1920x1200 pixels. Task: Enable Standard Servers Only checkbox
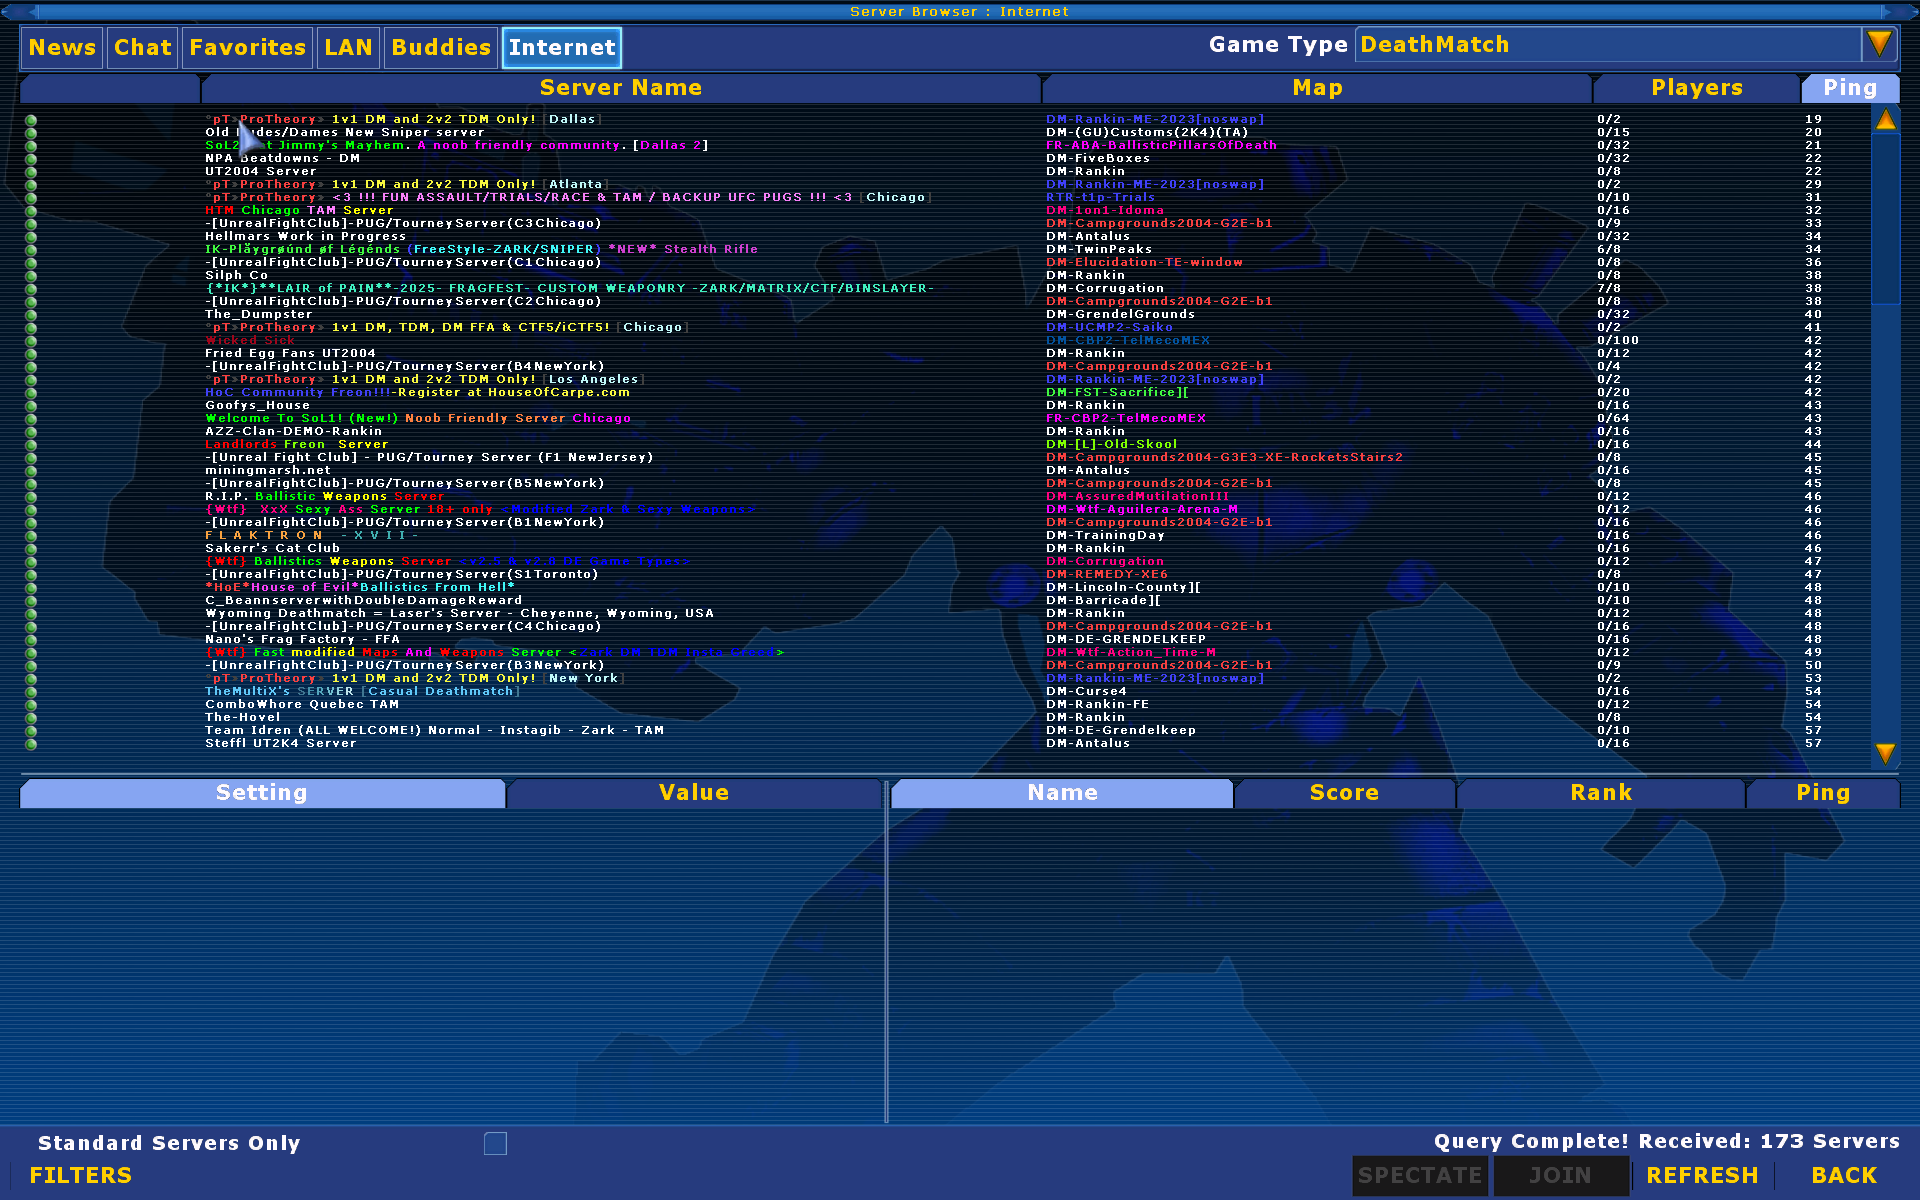point(495,1143)
